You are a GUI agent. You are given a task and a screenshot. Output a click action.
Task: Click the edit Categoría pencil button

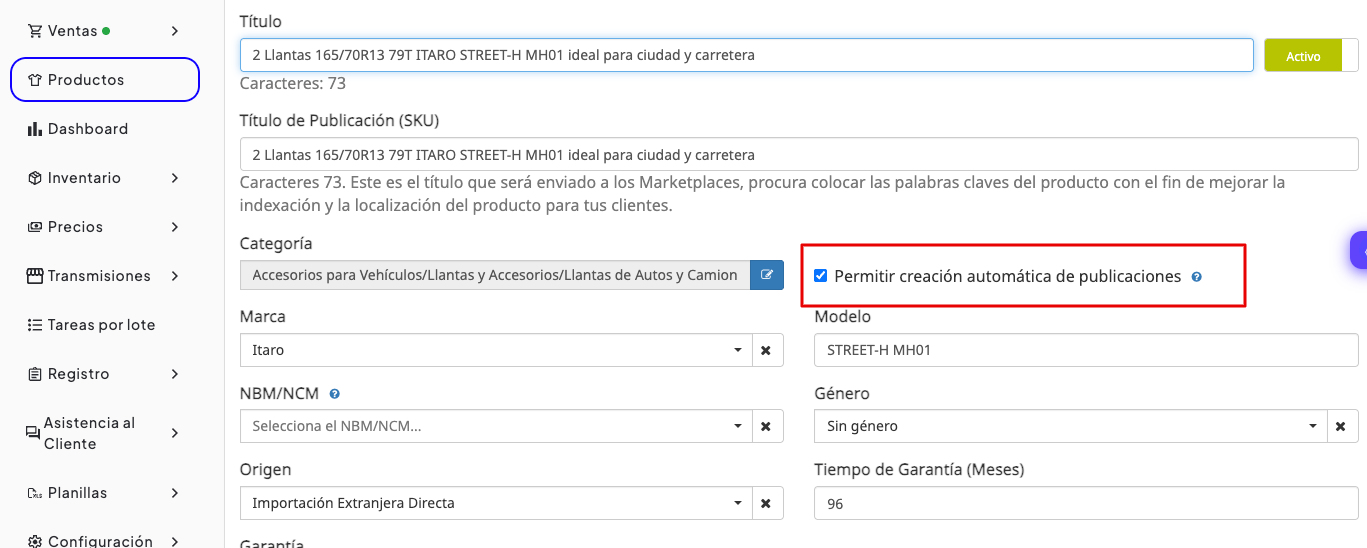pyautogui.click(x=767, y=274)
